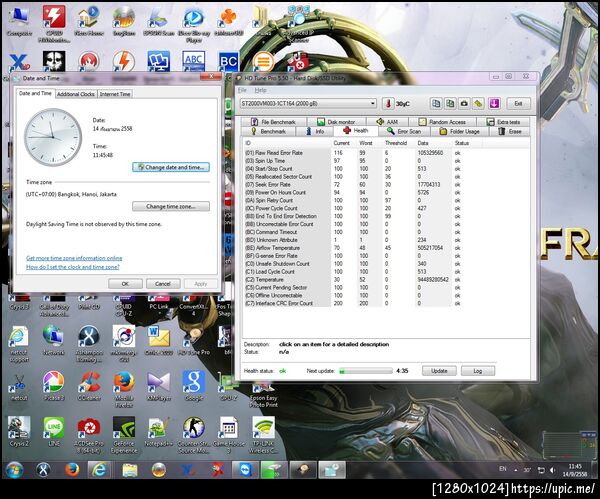This screenshot has height=499, width=600.
Task: Select the Reallocated Sector Count row
Action: coord(354,176)
